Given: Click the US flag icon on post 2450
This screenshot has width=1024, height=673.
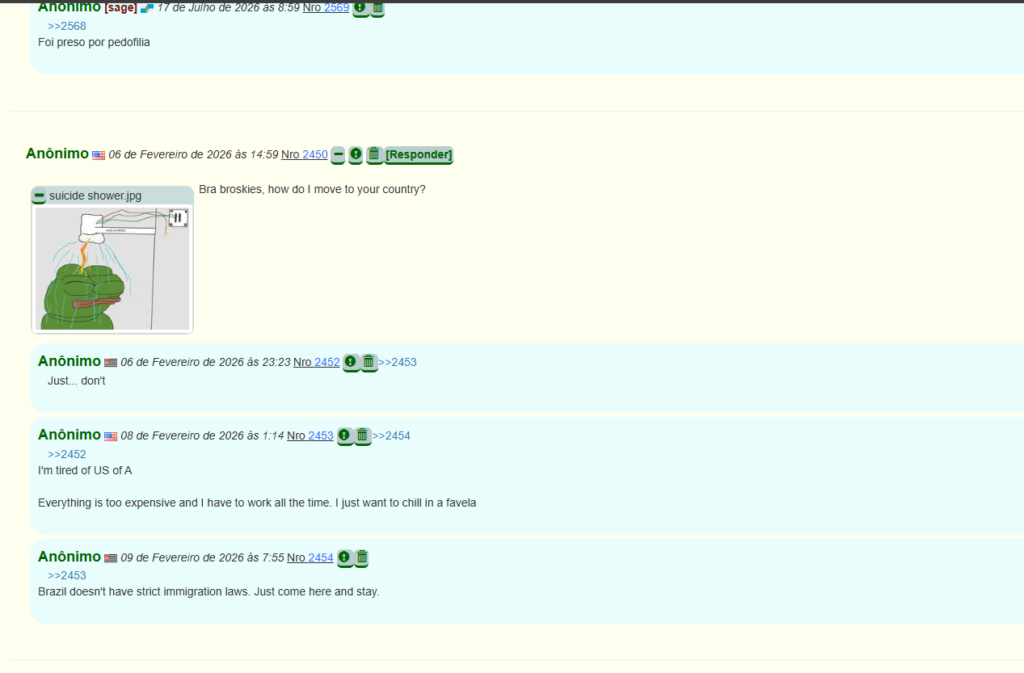Looking at the screenshot, I should coord(99,155).
